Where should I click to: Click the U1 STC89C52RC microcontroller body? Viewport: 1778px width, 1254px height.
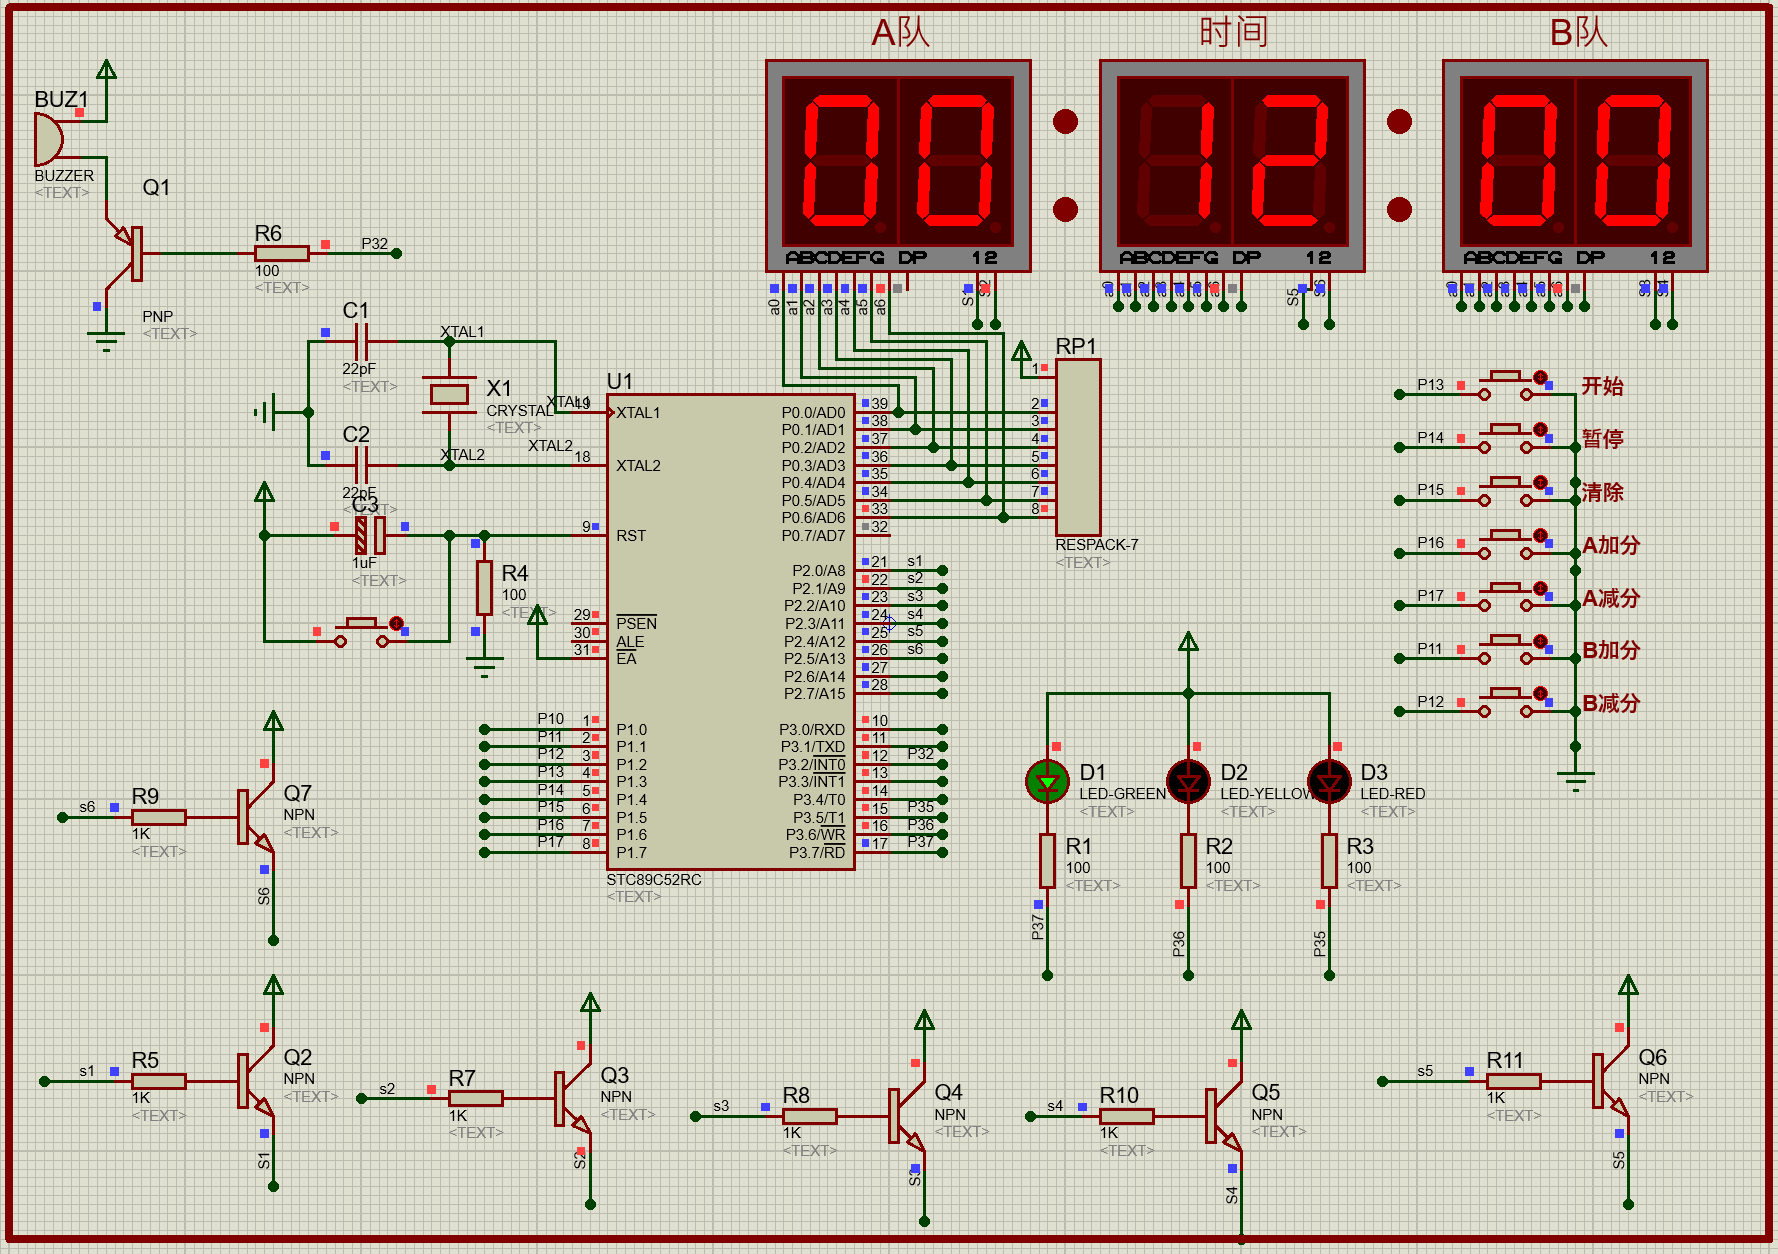pos(730,630)
